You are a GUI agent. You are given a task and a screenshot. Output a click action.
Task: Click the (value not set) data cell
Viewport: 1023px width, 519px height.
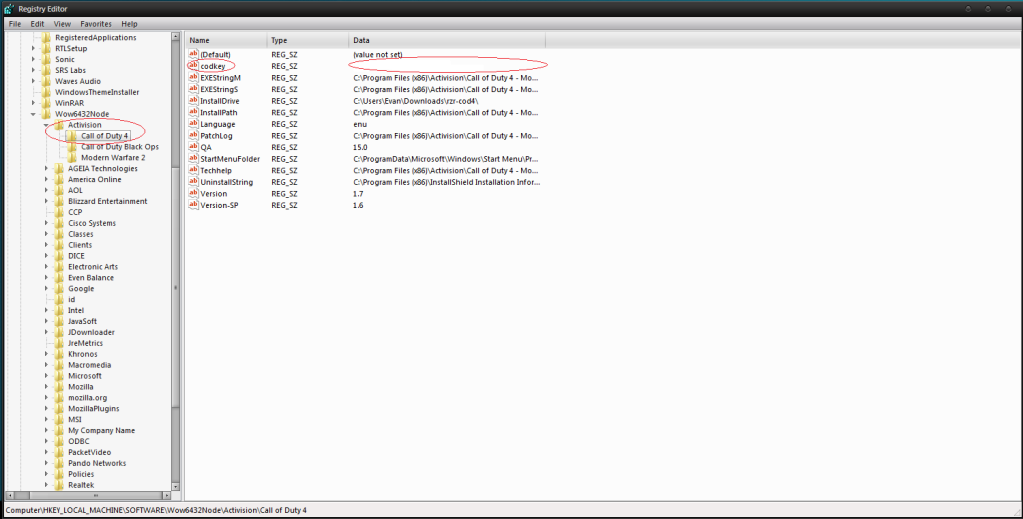(x=378, y=54)
